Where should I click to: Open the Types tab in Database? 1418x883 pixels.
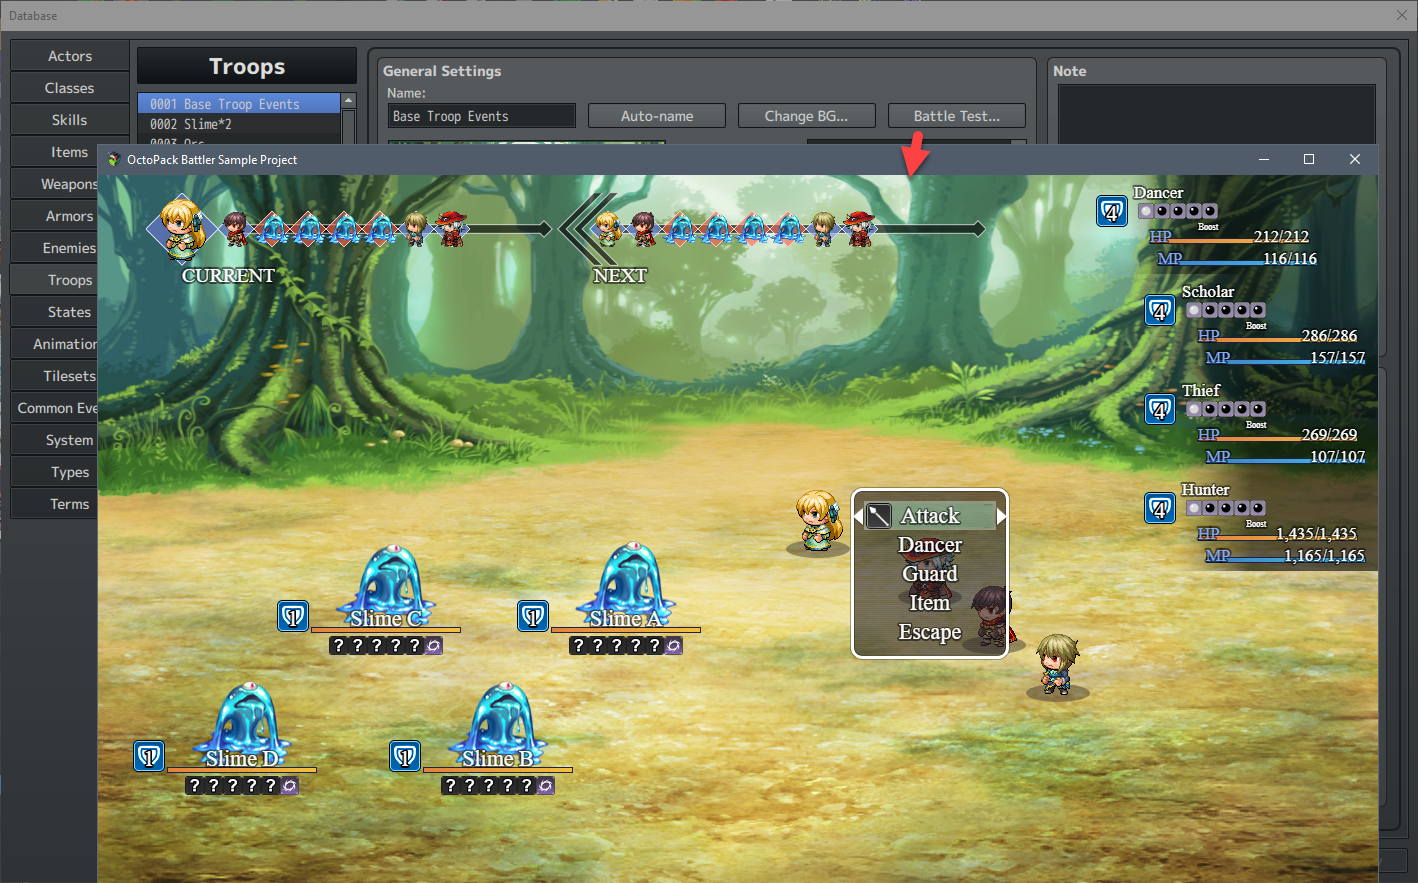pos(55,472)
